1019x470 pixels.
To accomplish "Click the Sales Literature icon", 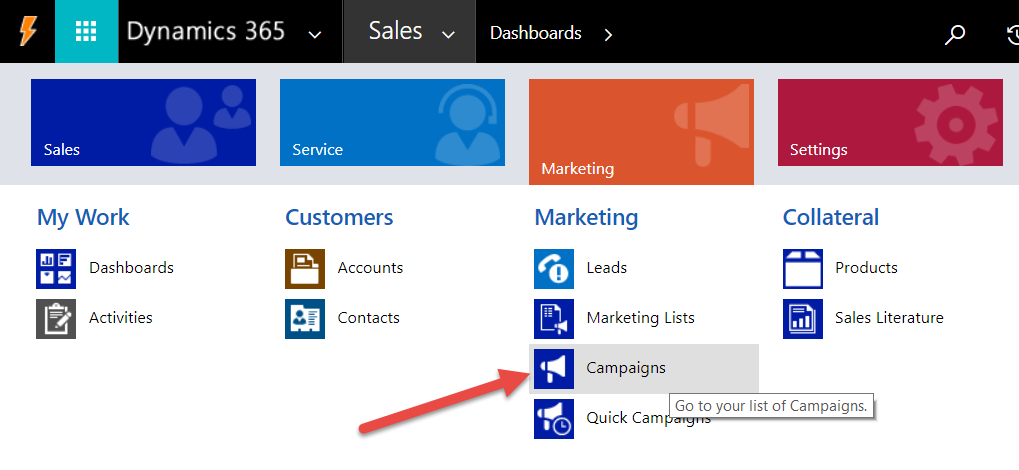I will (802, 318).
